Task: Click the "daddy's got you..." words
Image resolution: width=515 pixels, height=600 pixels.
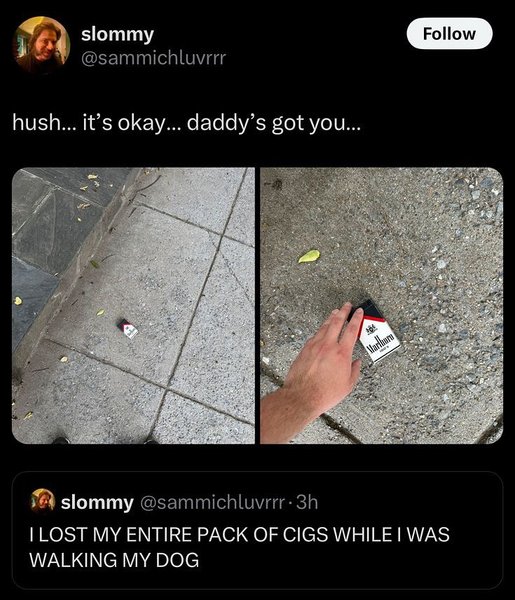Action: click(x=274, y=123)
